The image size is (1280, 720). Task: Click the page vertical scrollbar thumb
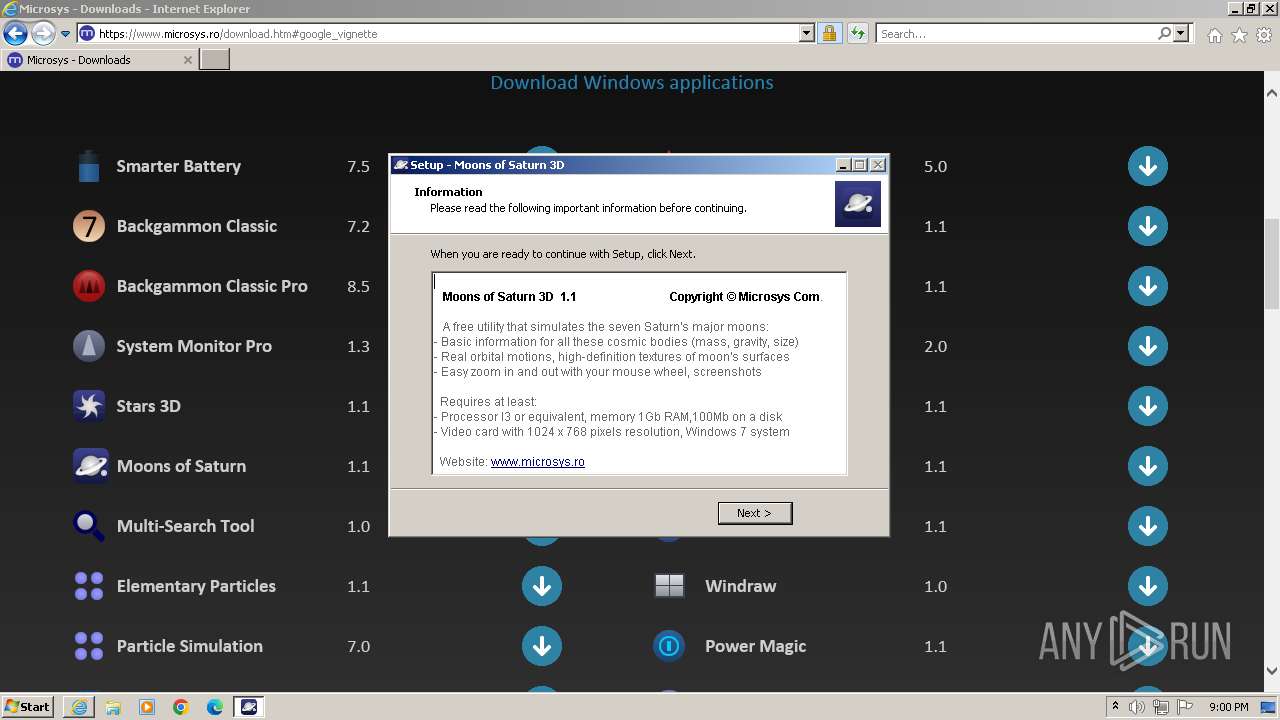pos(1272,265)
